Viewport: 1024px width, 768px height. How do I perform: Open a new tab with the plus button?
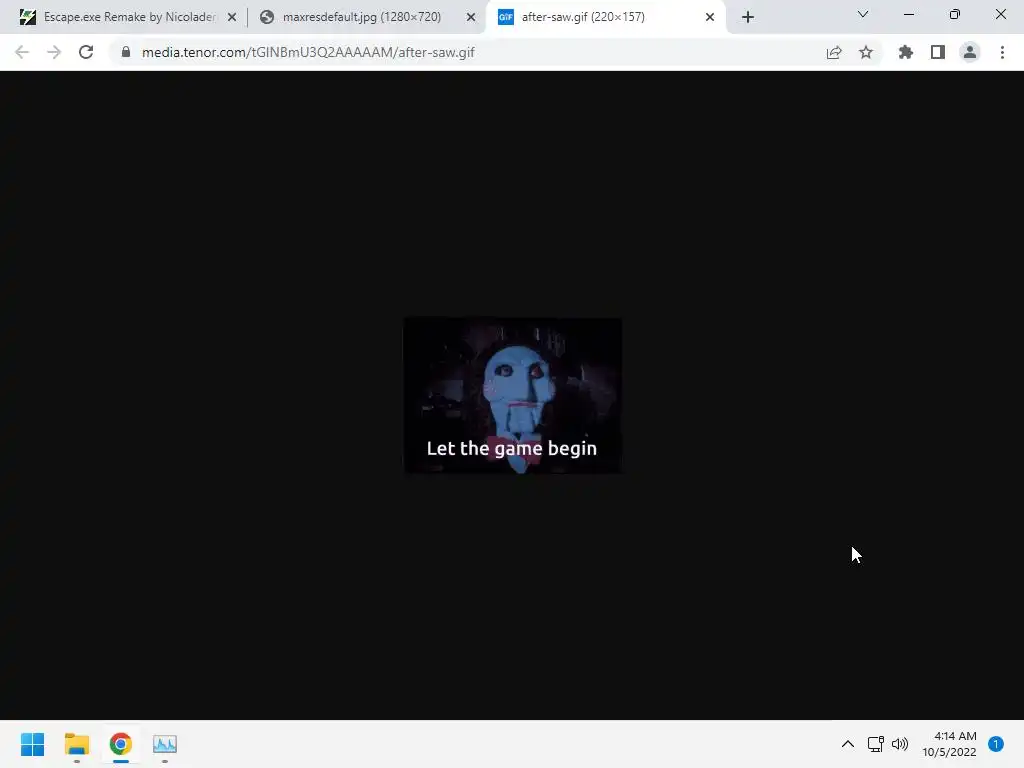[748, 17]
